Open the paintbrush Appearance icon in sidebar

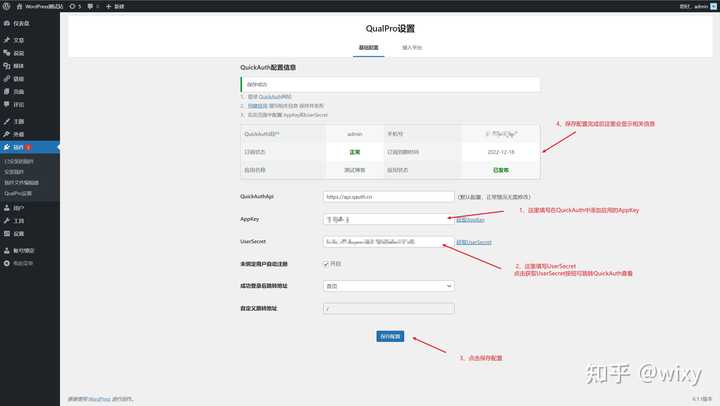[7, 121]
